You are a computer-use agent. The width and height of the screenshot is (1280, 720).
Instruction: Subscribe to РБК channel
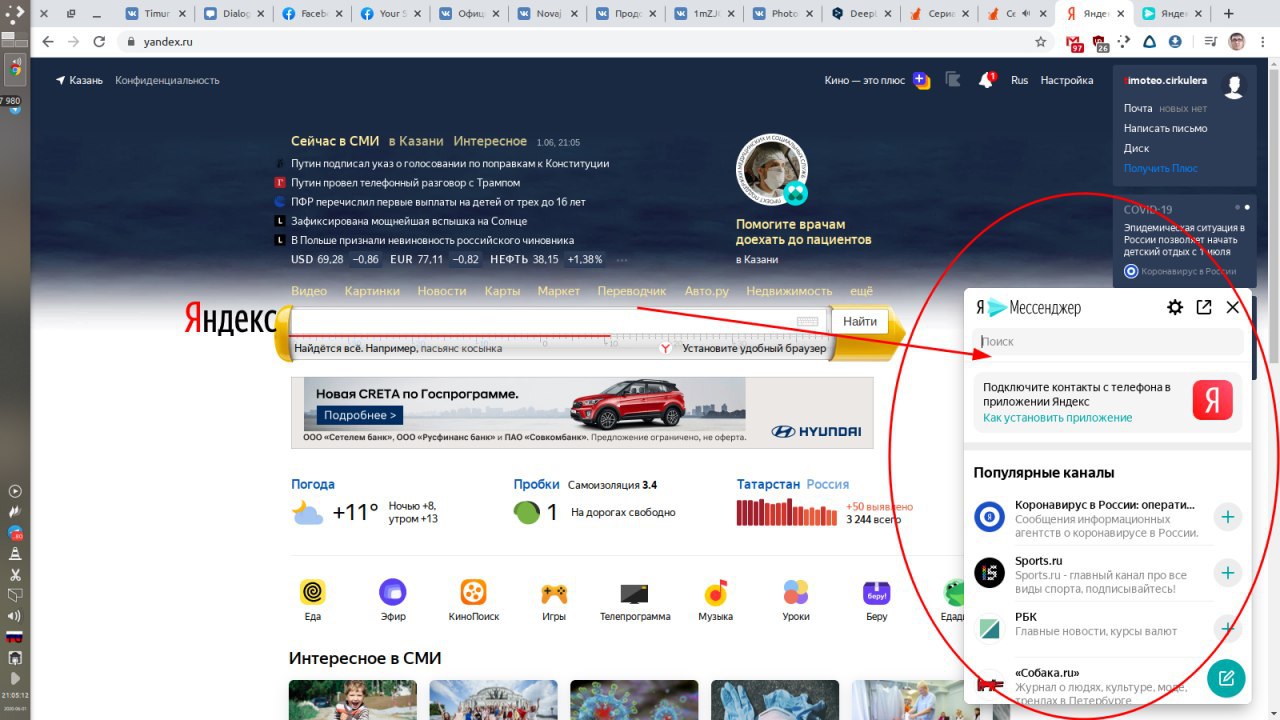[1228, 629]
